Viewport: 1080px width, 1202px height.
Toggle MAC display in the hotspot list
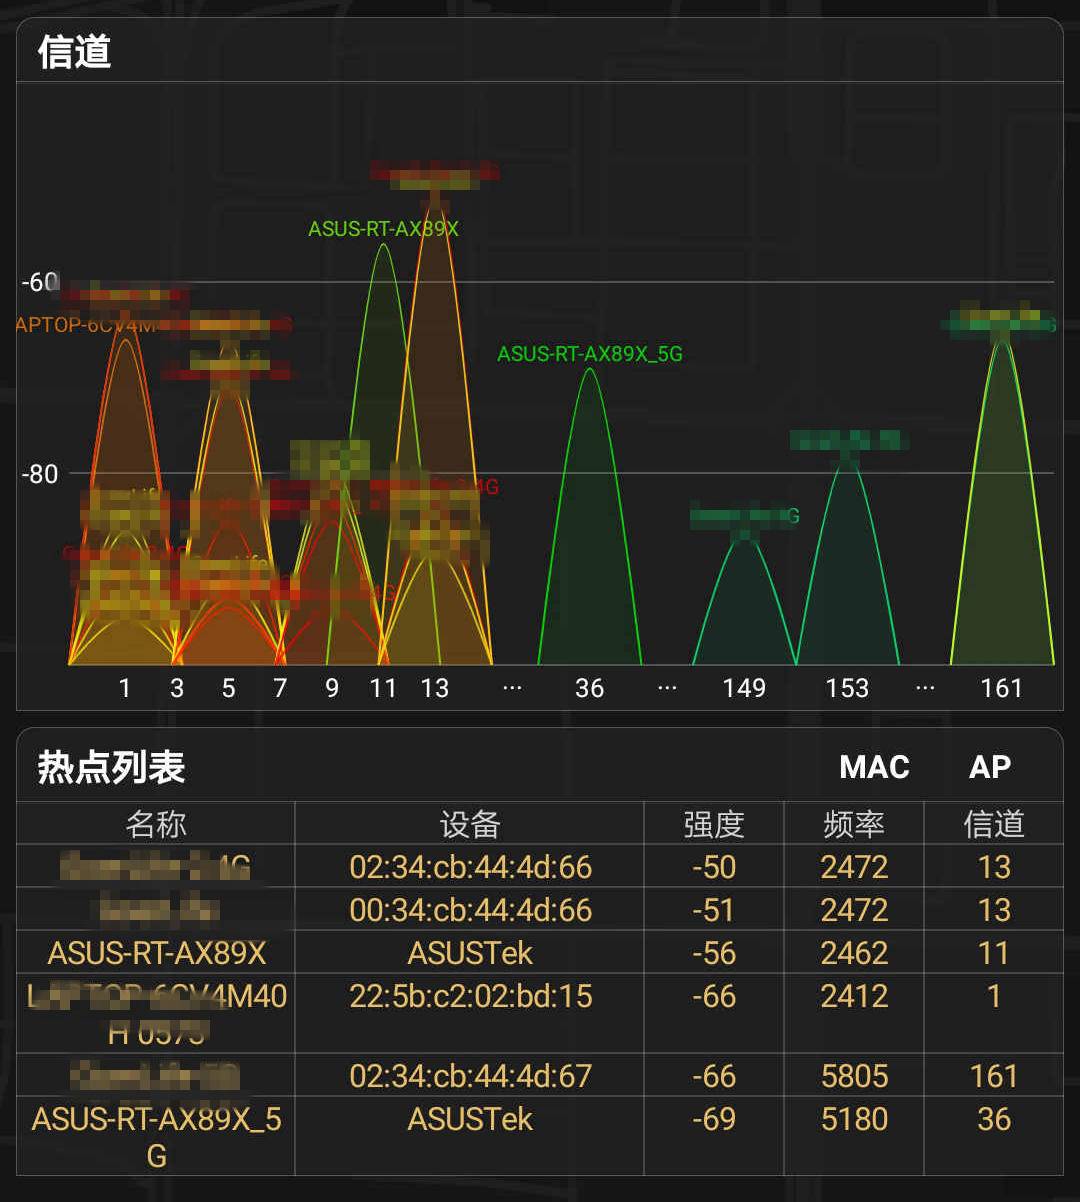(x=874, y=767)
